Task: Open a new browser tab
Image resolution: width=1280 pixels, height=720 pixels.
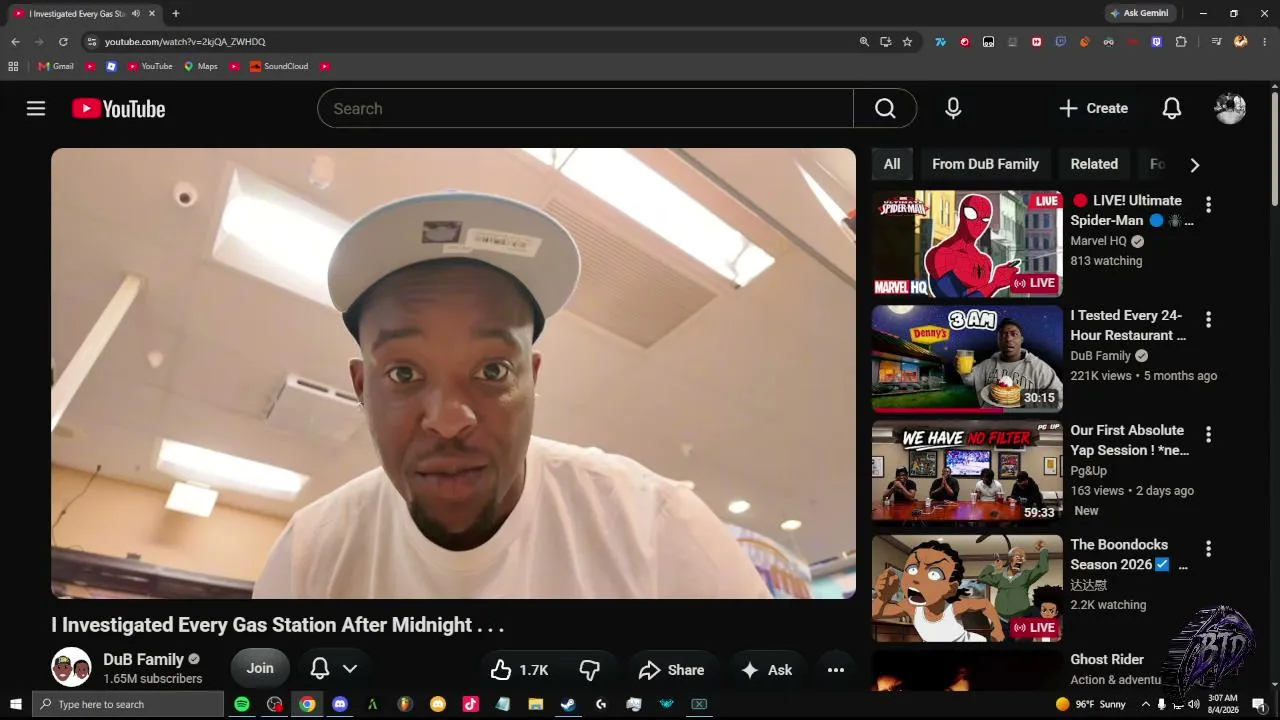Action: [176, 14]
